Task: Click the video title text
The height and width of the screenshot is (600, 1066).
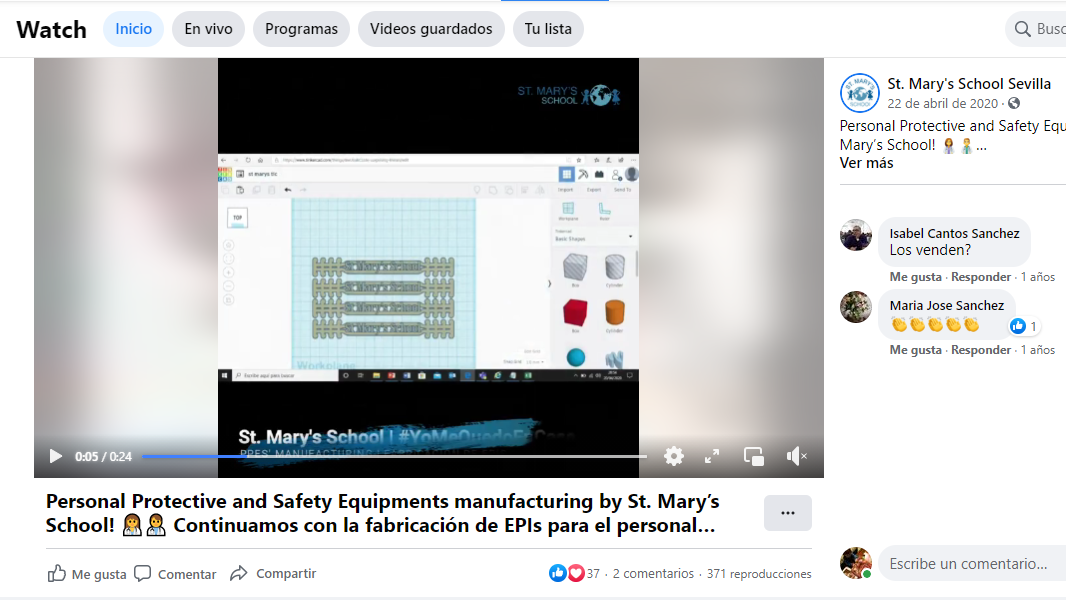Action: (x=382, y=513)
